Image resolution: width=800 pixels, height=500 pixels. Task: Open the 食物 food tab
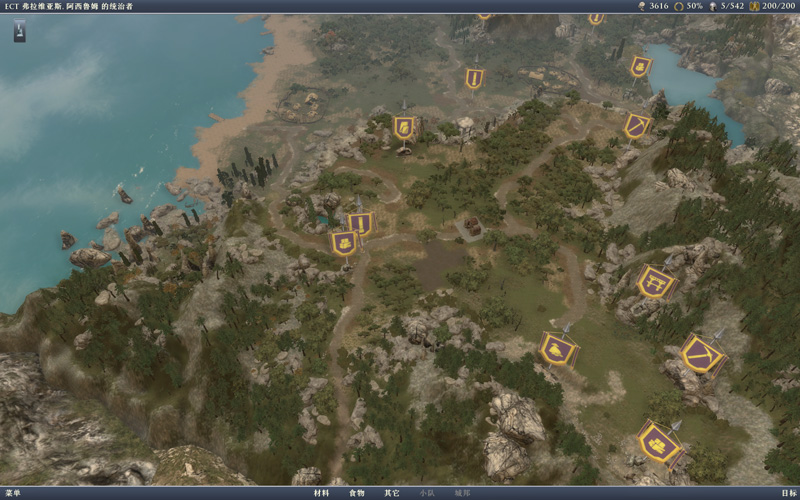pos(357,493)
